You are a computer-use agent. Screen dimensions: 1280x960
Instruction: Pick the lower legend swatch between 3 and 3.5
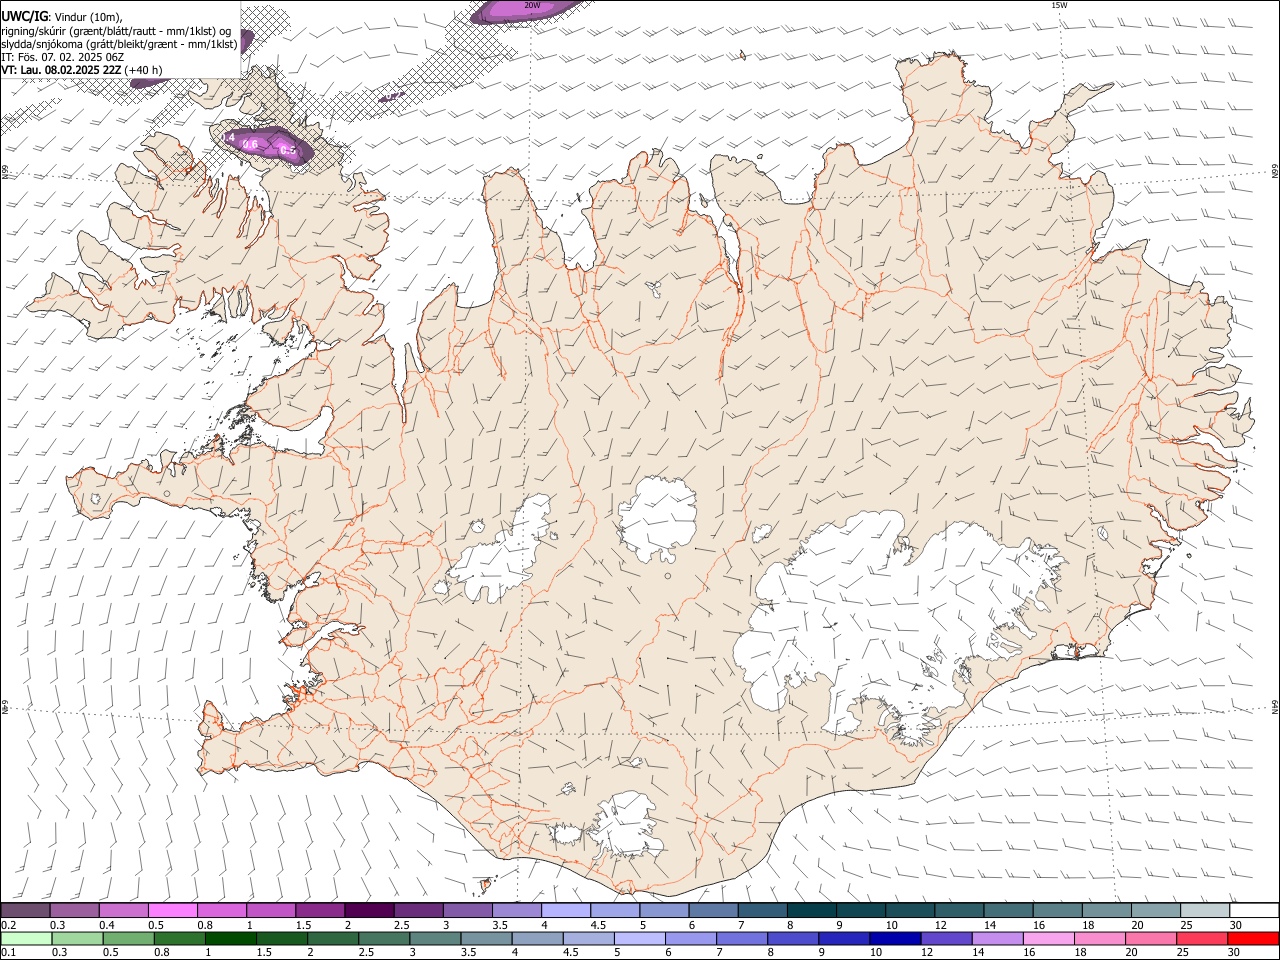point(436,938)
